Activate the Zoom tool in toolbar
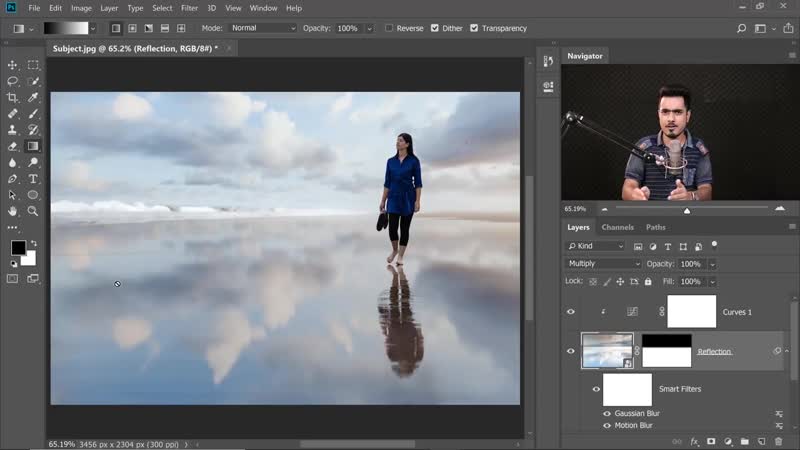800x450 pixels. 33,211
